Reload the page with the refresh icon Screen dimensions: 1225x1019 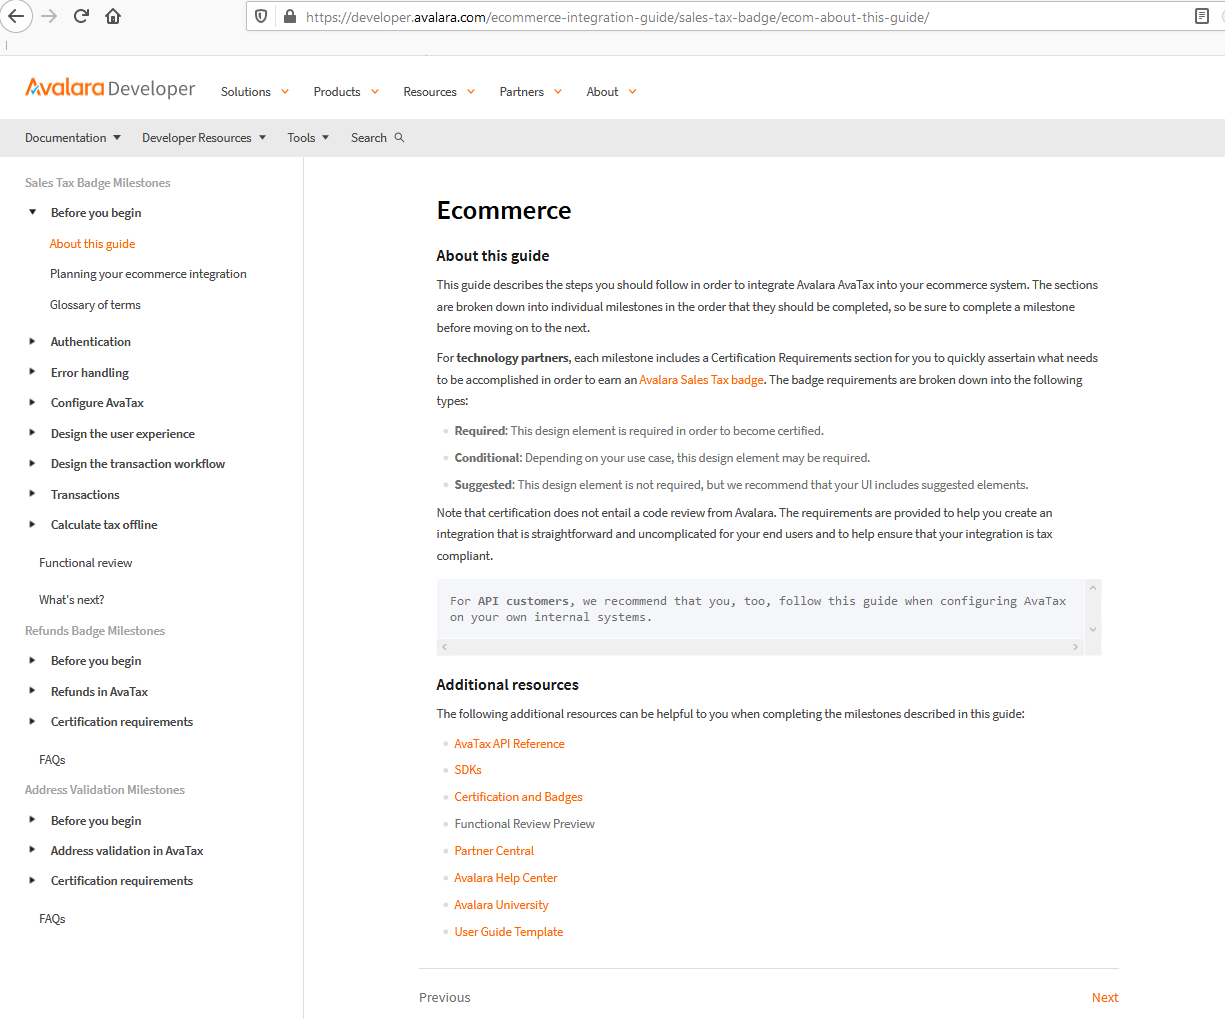81,16
